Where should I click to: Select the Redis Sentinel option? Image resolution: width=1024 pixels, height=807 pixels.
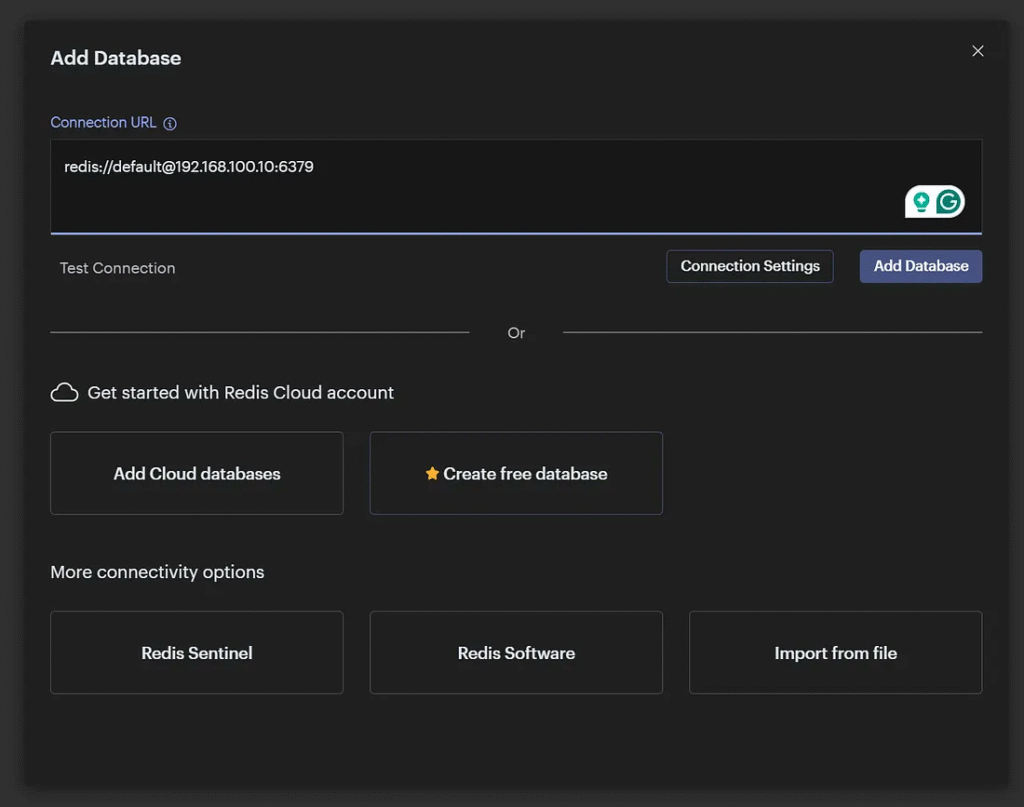tap(197, 653)
